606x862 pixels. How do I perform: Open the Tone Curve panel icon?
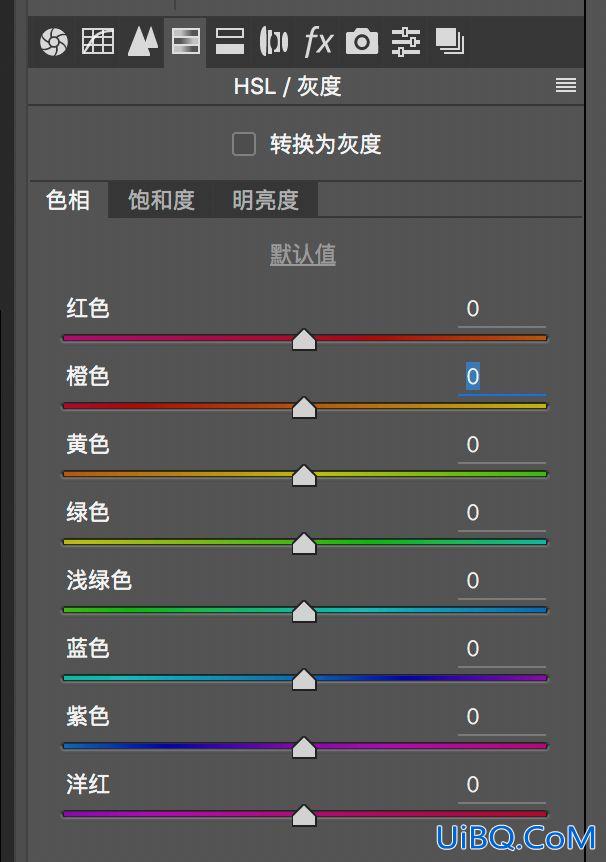[x=98, y=41]
